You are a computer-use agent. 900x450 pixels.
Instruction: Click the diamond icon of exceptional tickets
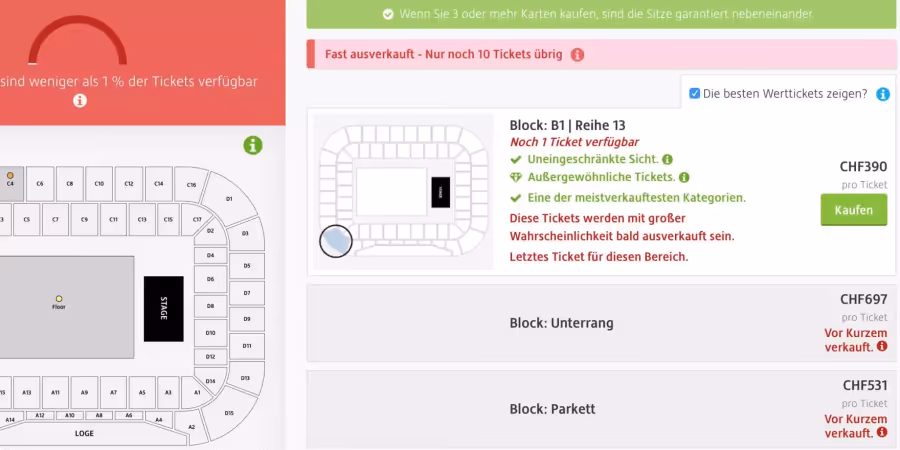point(516,177)
